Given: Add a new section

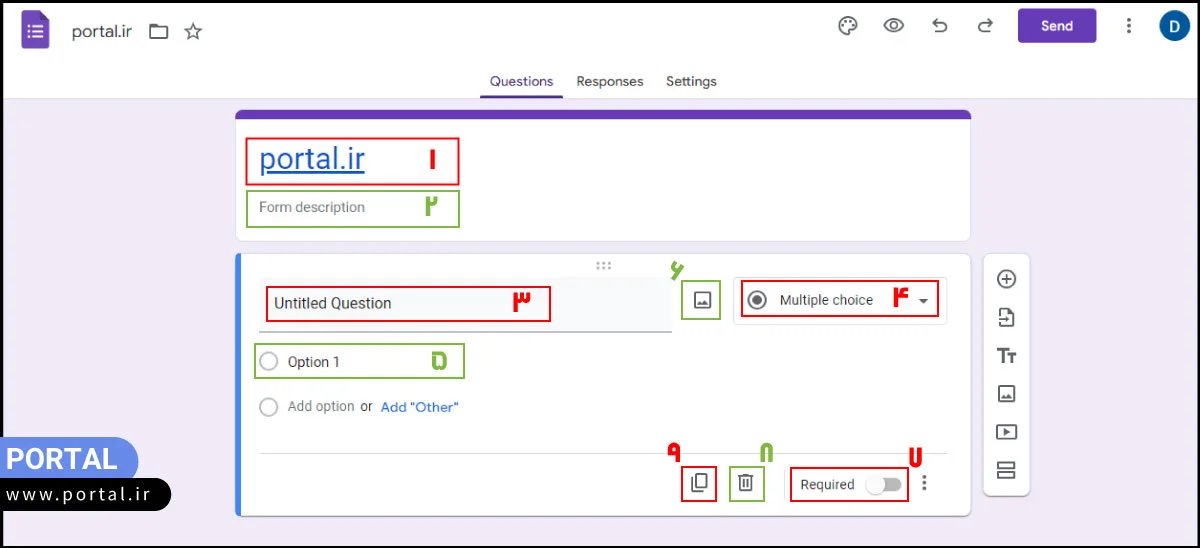Looking at the screenshot, I should coord(1007,470).
